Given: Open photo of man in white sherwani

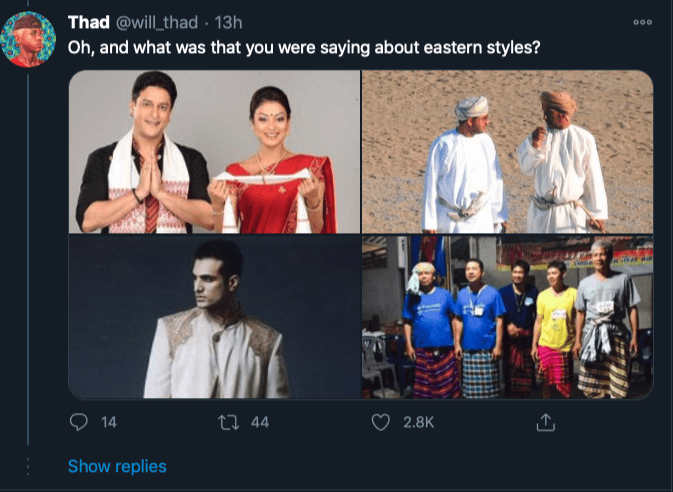Looking at the screenshot, I should (x=214, y=318).
